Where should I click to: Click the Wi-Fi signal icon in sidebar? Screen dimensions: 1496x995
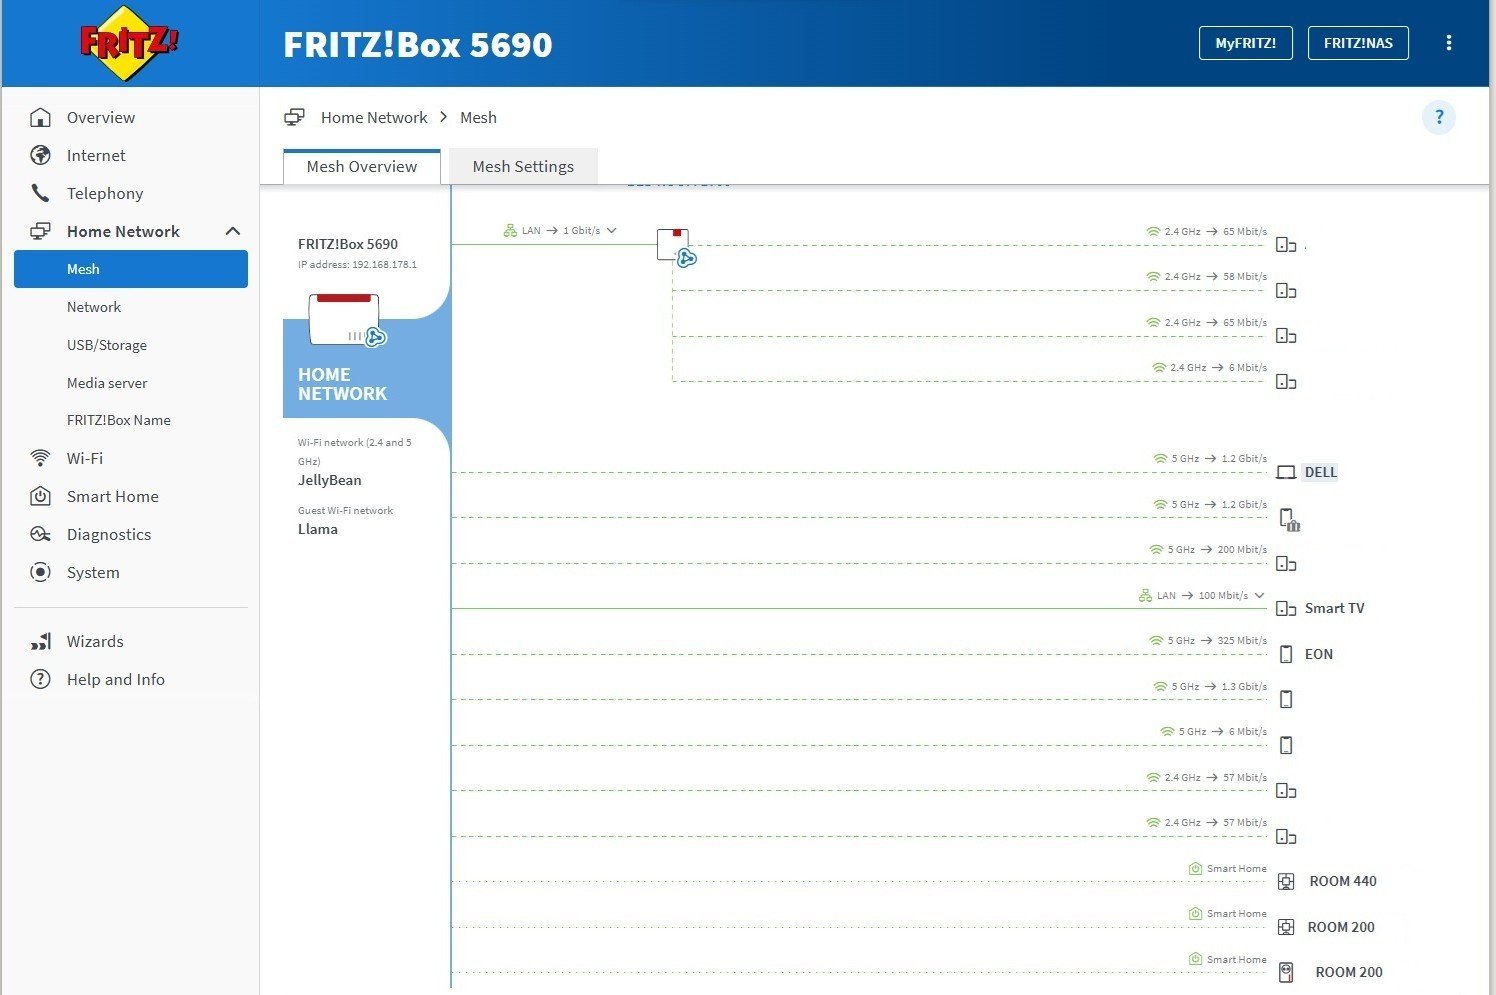coord(40,458)
